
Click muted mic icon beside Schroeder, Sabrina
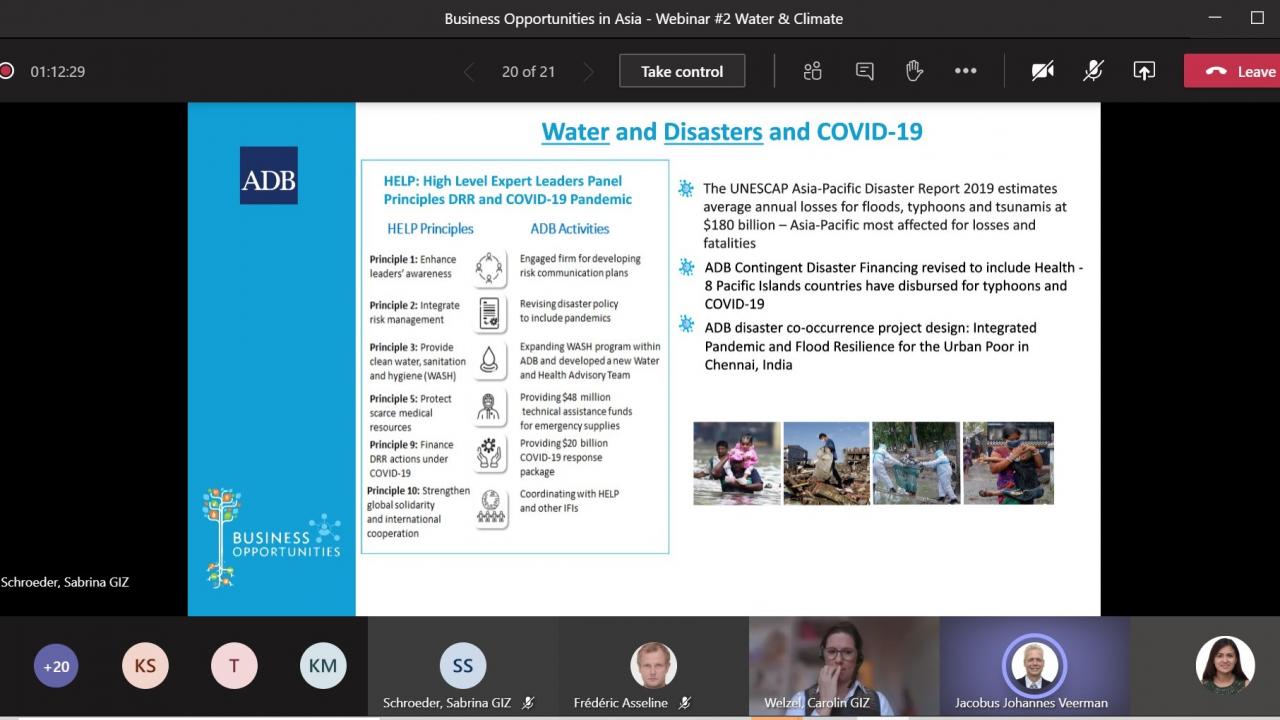(528, 703)
